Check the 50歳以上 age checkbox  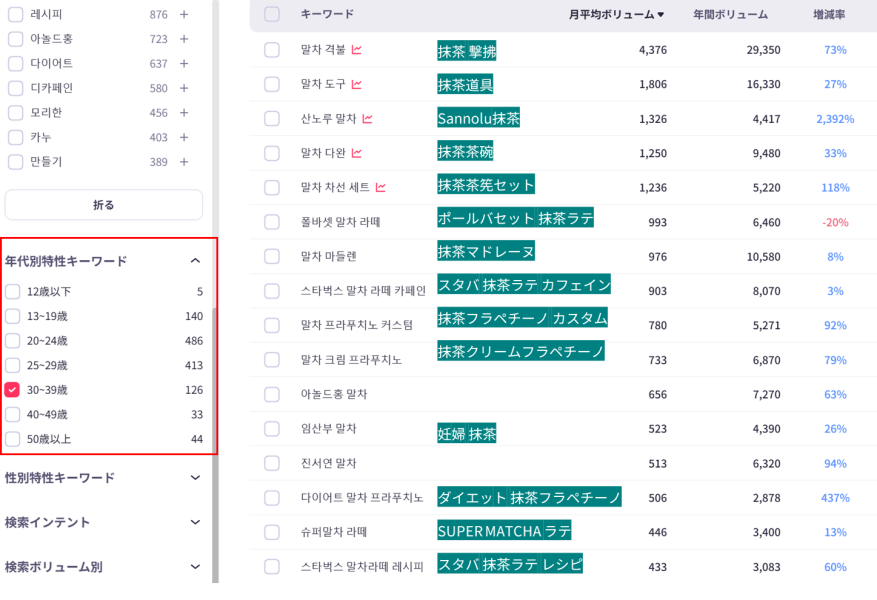click(12, 439)
